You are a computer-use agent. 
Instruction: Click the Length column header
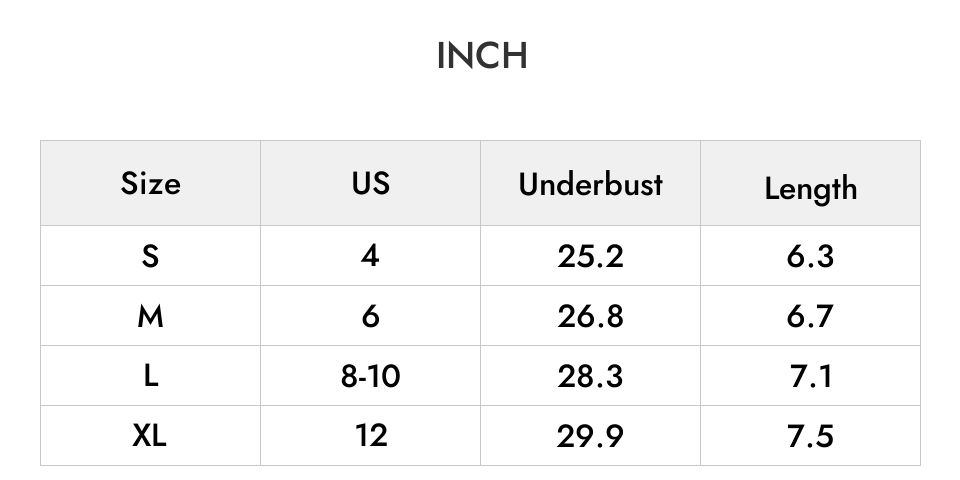click(x=810, y=183)
